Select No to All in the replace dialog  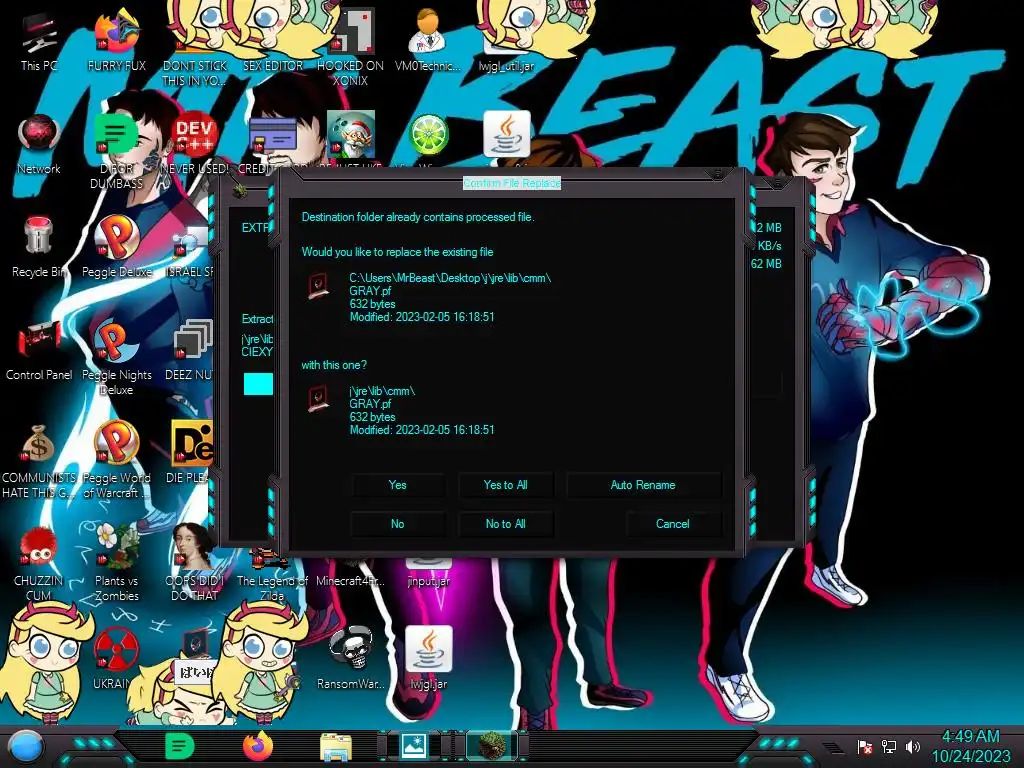click(x=505, y=524)
